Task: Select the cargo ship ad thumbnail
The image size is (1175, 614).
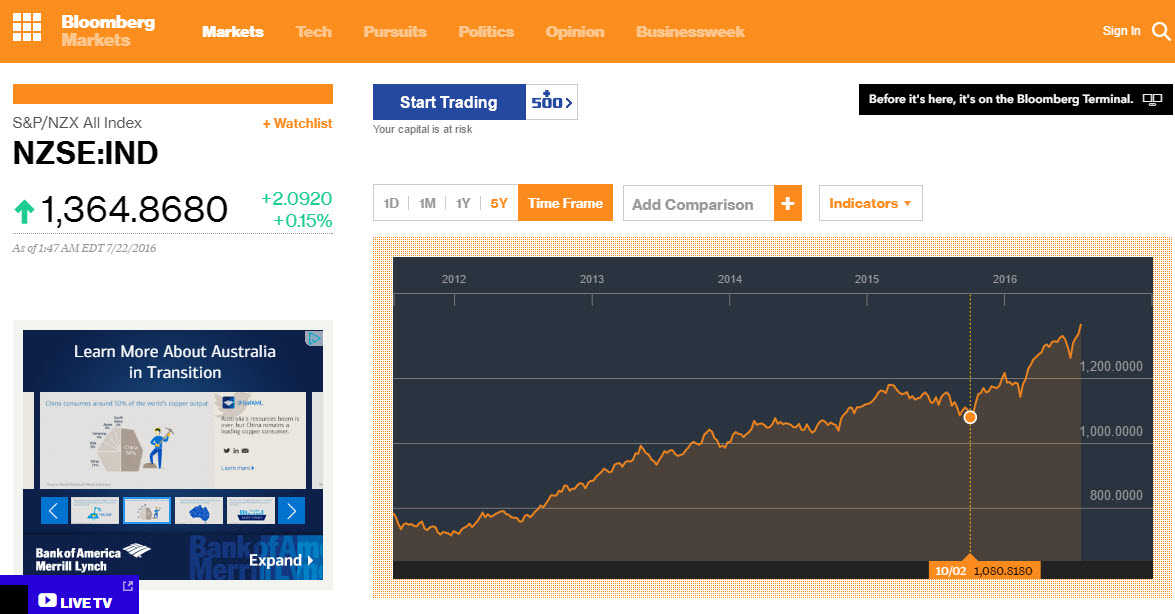Action: 250,511
